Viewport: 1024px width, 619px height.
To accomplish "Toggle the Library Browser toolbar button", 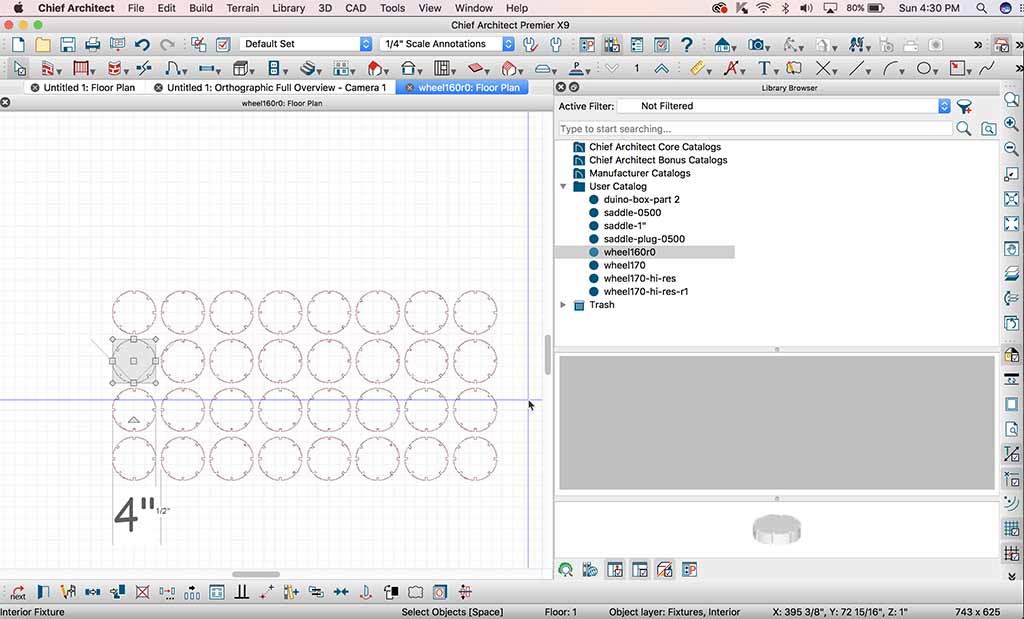I will click(x=612, y=44).
